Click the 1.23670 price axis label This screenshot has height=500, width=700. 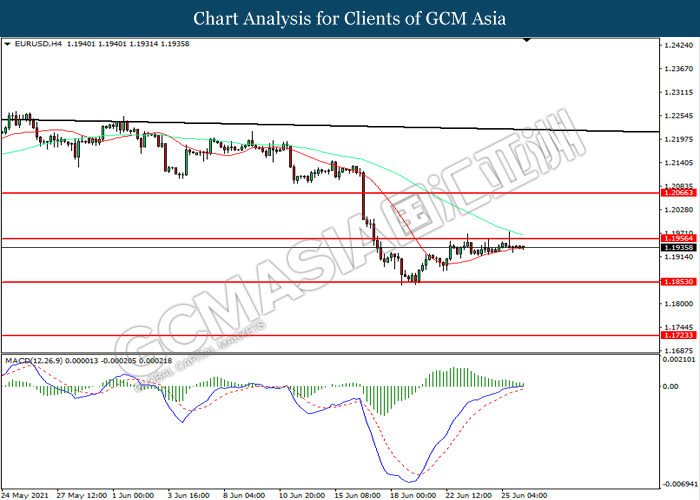click(679, 69)
